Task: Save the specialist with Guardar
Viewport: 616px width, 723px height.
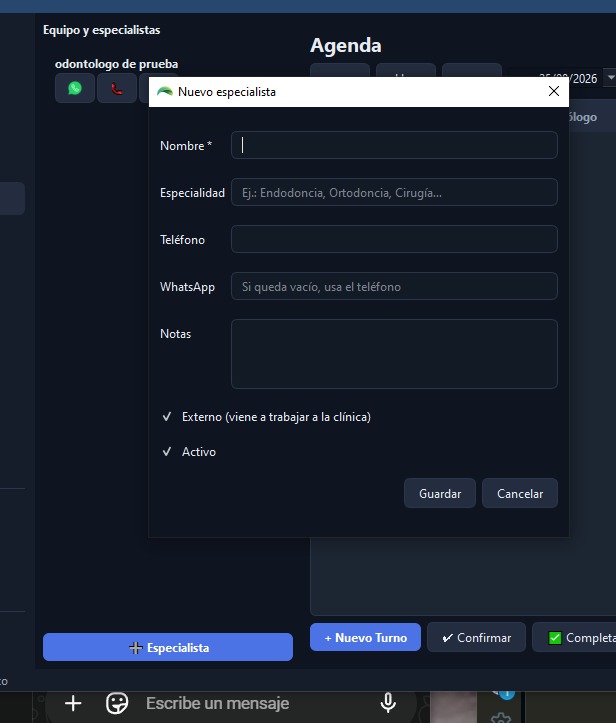Action: pos(440,493)
